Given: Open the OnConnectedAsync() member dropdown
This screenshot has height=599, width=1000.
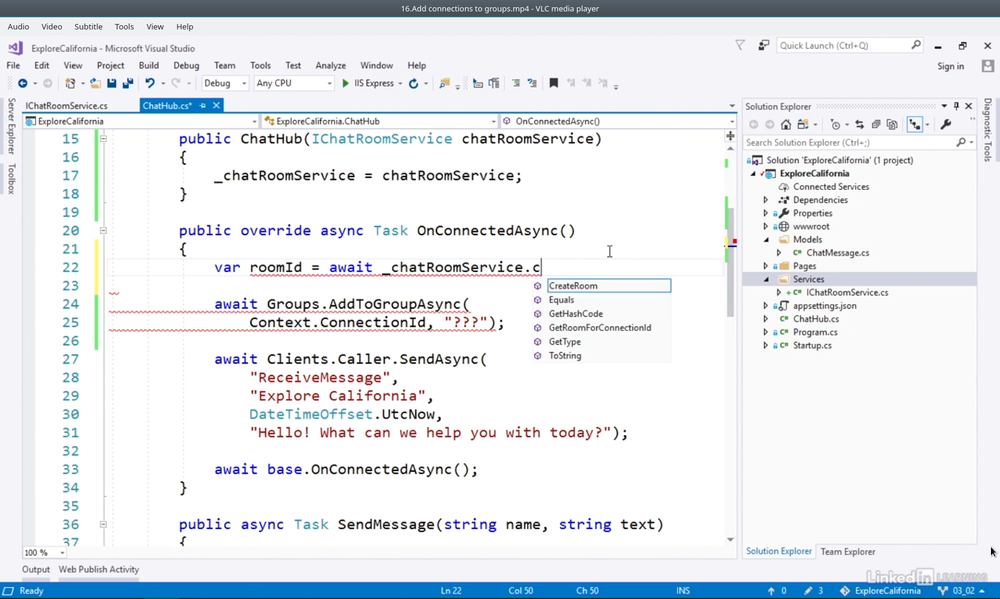Looking at the screenshot, I should (x=618, y=121).
